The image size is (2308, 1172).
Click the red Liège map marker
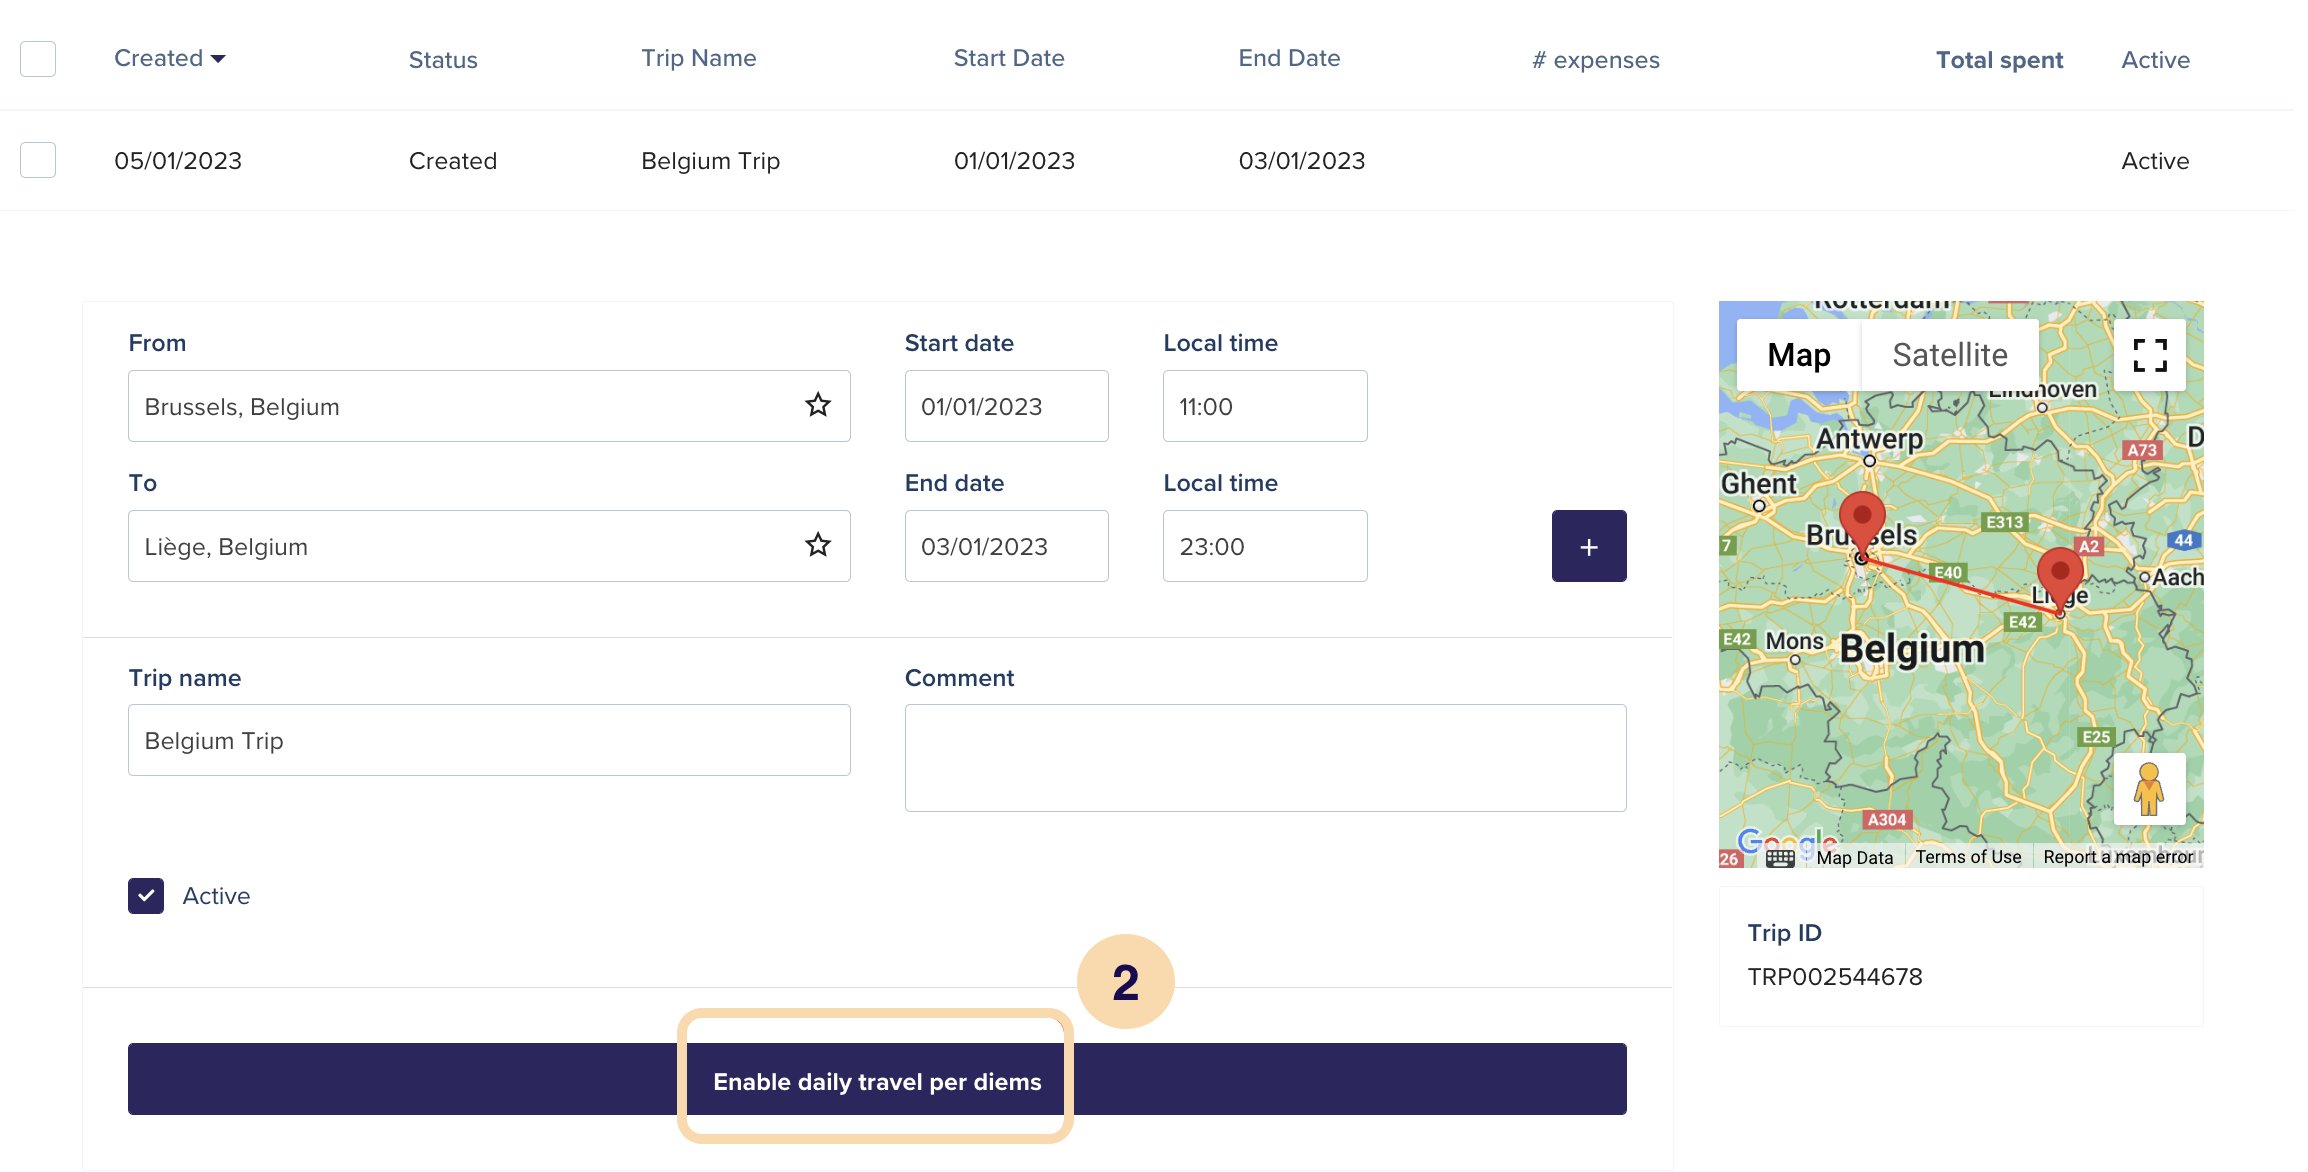(2059, 574)
